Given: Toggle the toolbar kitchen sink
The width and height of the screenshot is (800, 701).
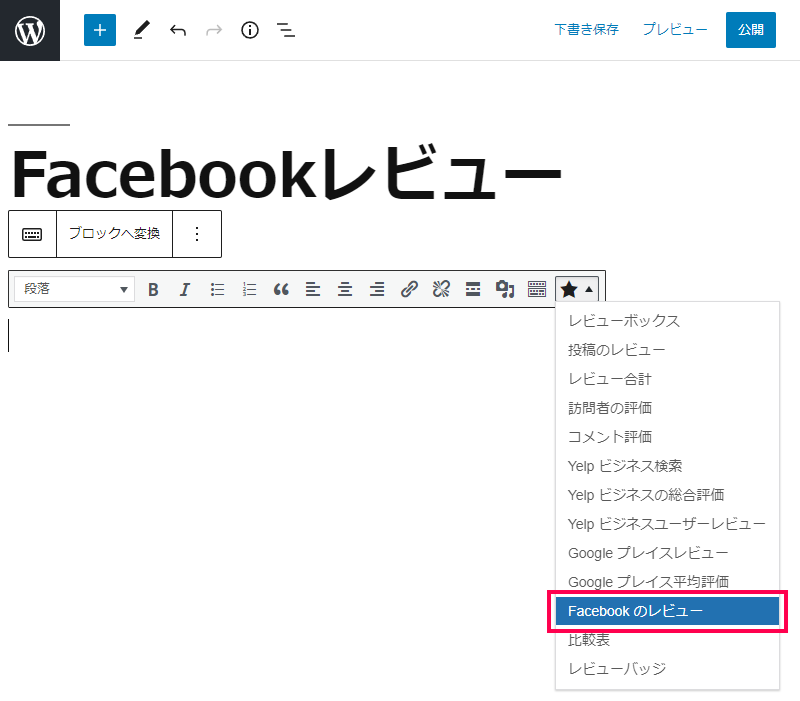Looking at the screenshot, I should [x=537, y=289].
